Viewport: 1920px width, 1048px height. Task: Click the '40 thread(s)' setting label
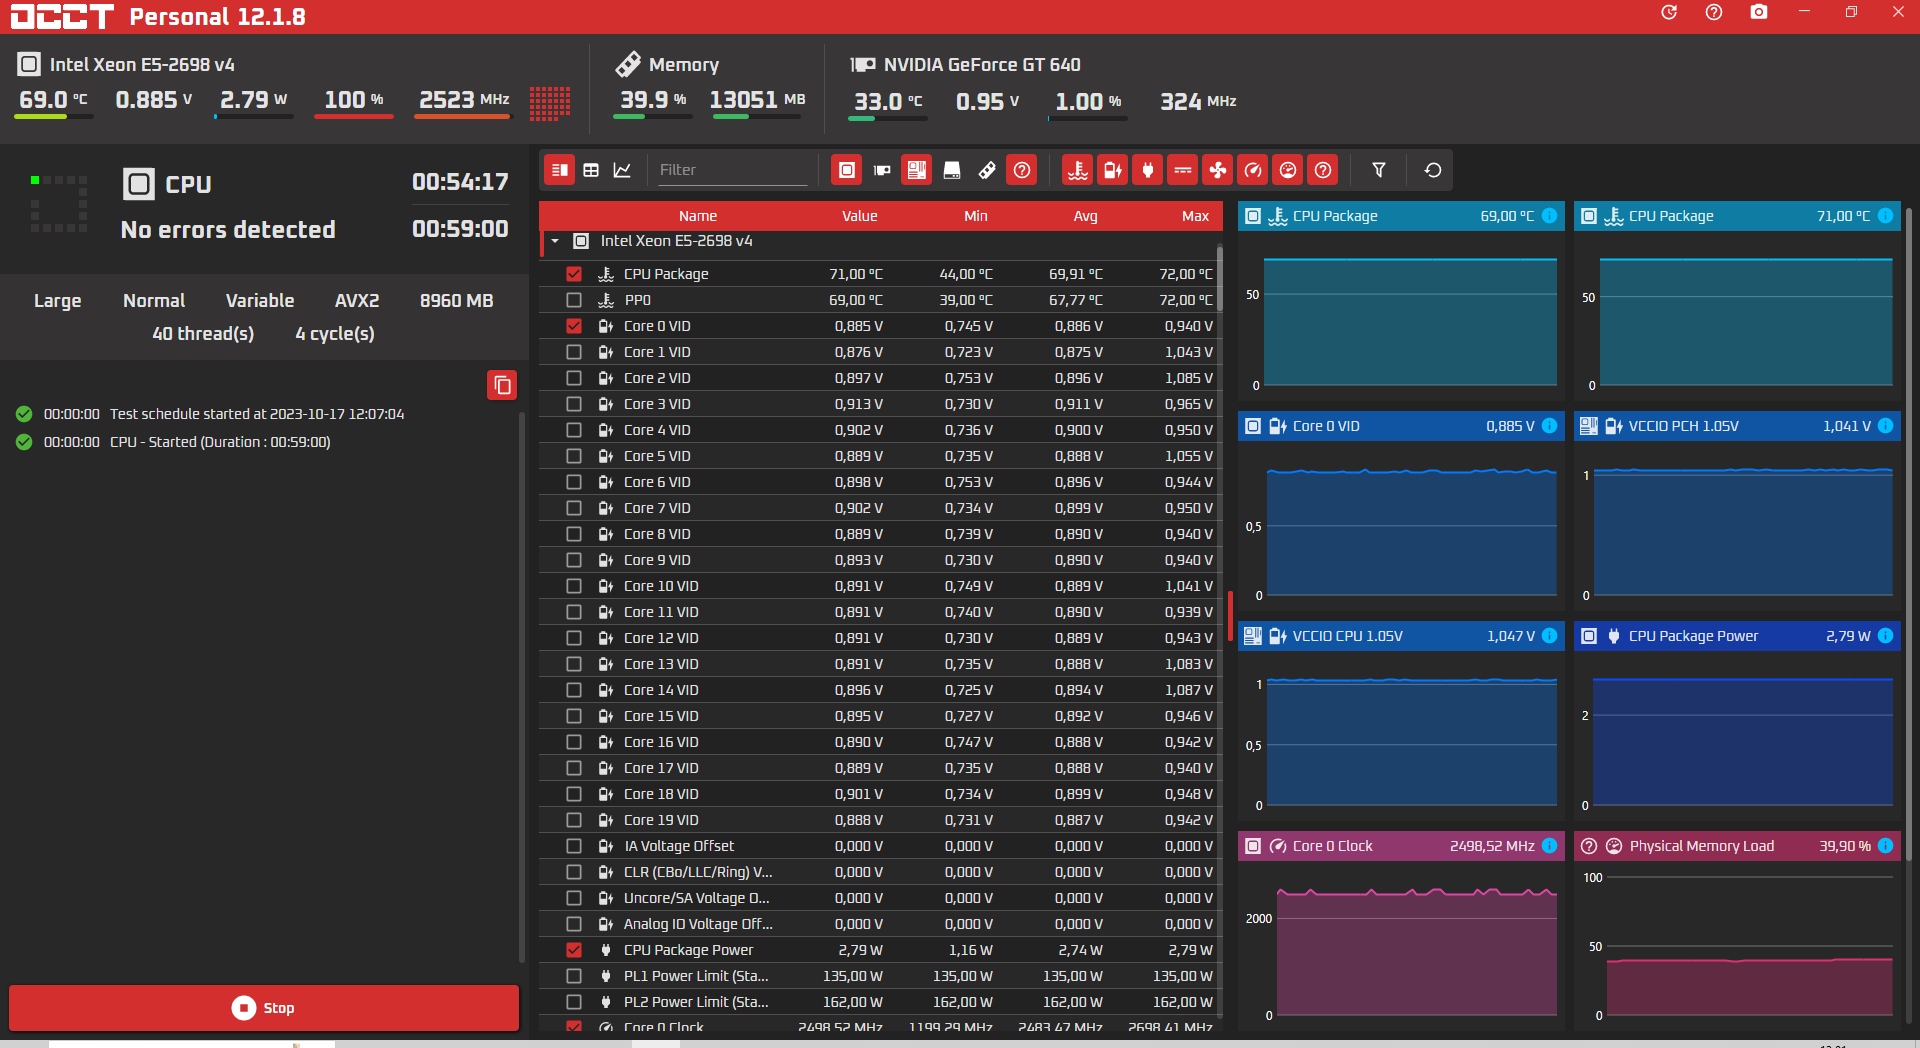click(x=203, y=334)
